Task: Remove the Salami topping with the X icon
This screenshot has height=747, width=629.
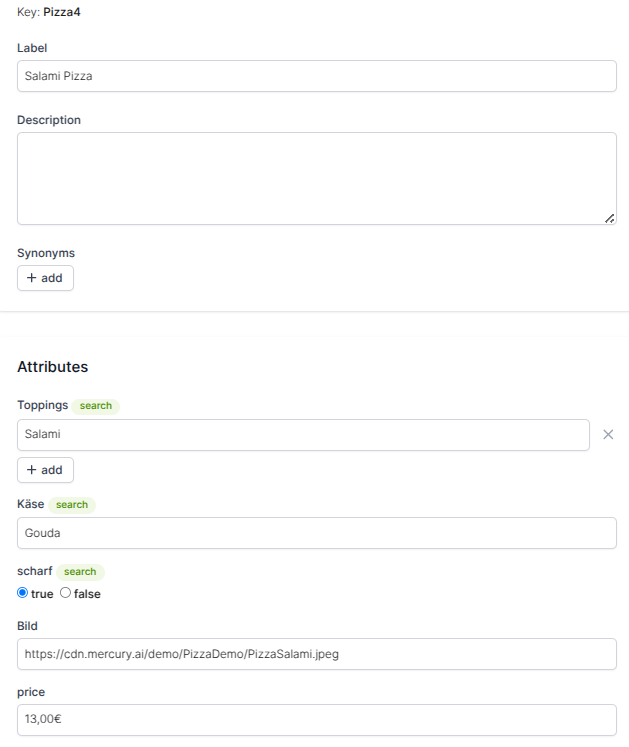Action: [608, 434]
